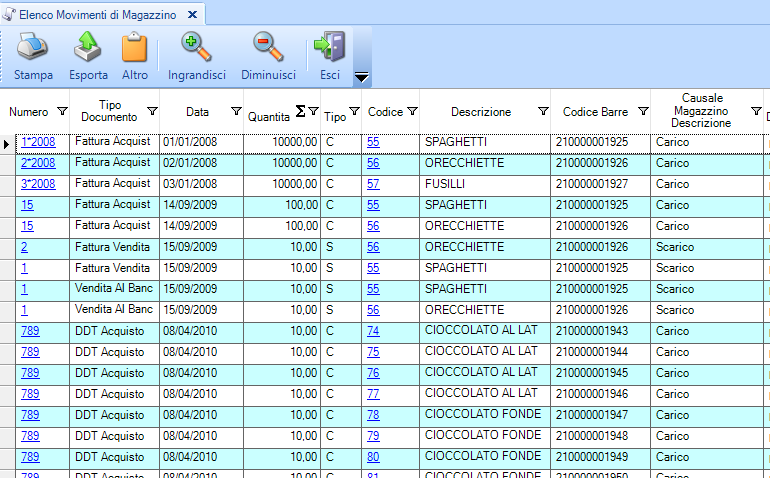Select the first row's selector arrow
Viewport: 770px width, 478px height.
pyautogui.click(x=7, y=144)
